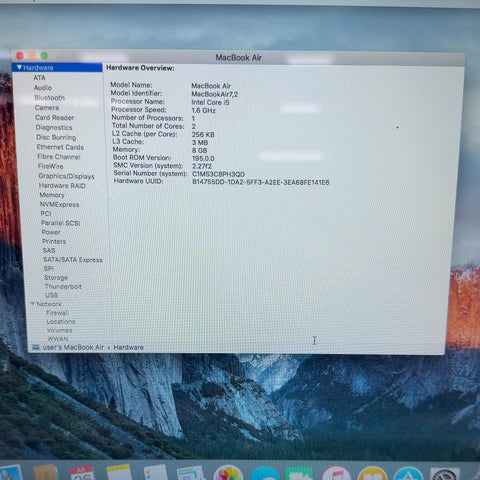This screenshot has width=480, height=480.
Task: Open Calendar from the Dock
Action: click(82, 473)
